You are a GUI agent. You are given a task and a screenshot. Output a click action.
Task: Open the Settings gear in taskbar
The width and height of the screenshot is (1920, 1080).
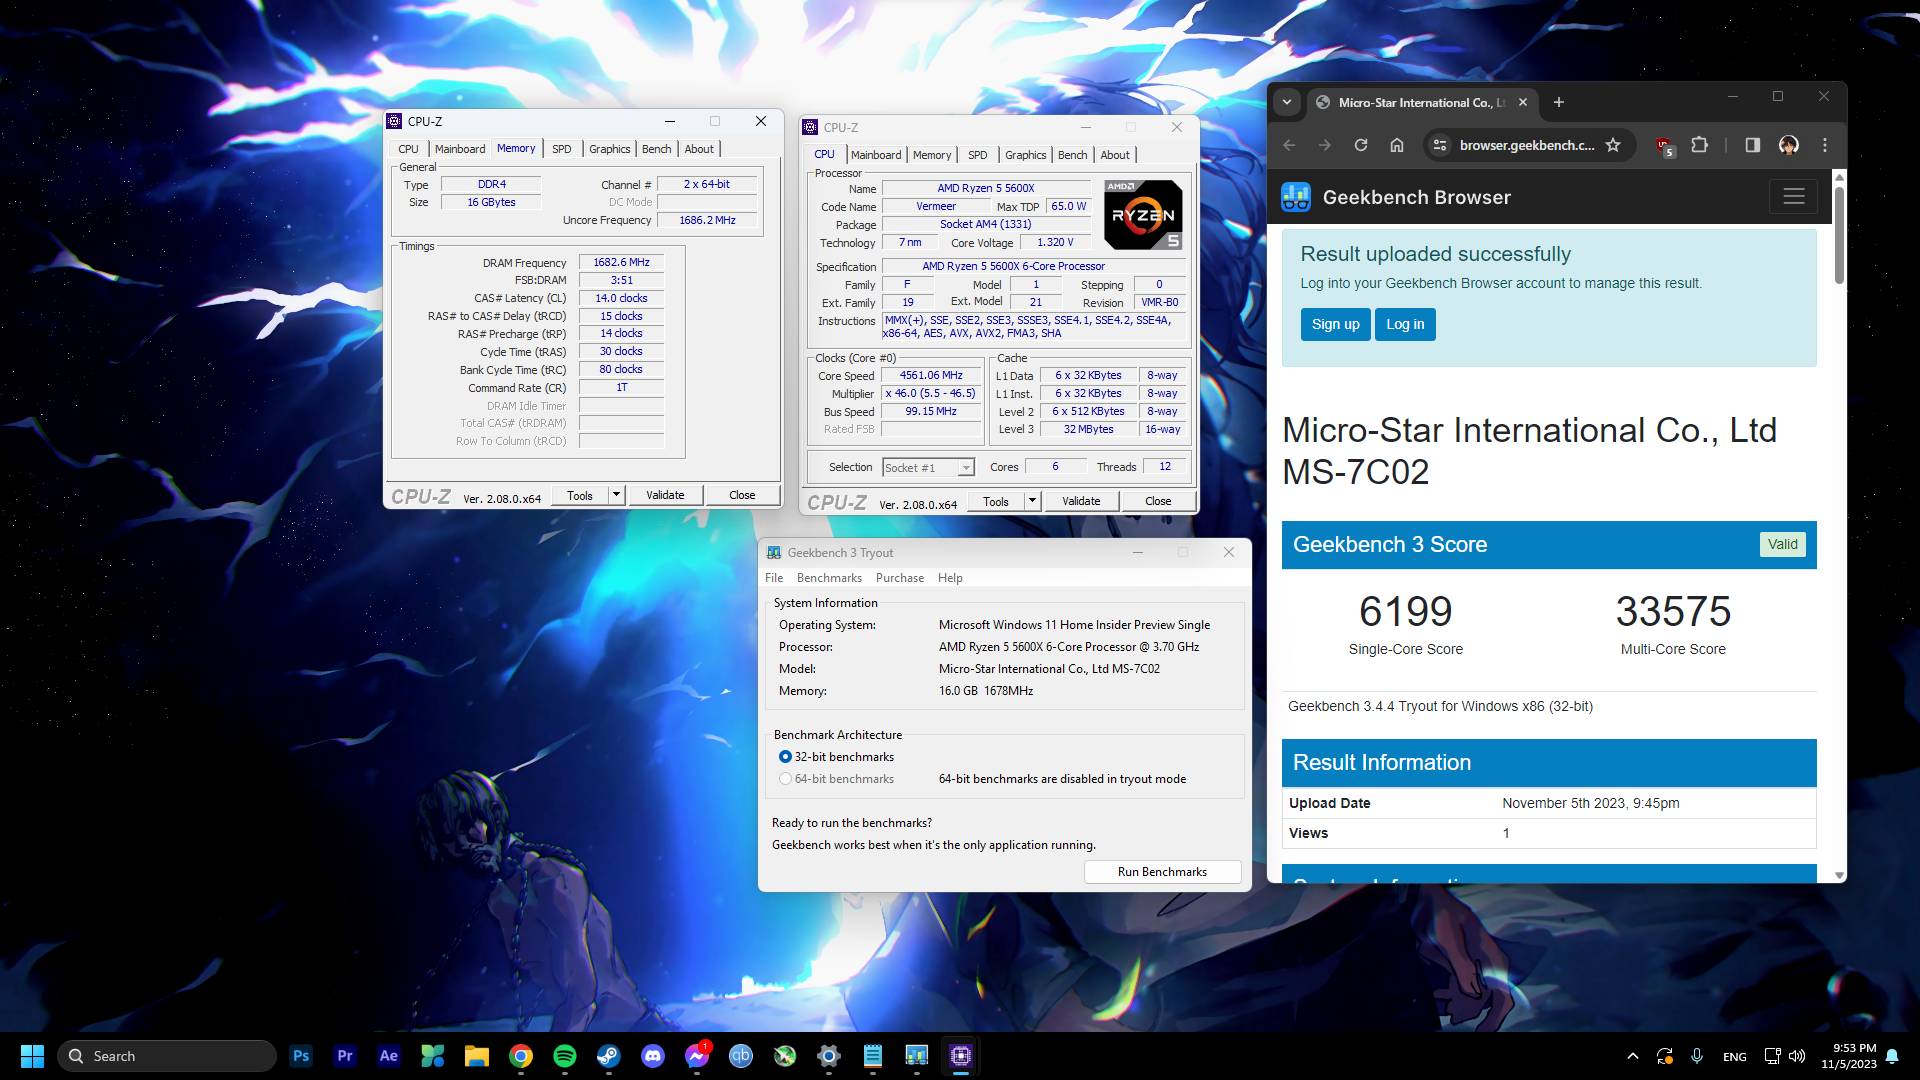(x=829, y=1056)
